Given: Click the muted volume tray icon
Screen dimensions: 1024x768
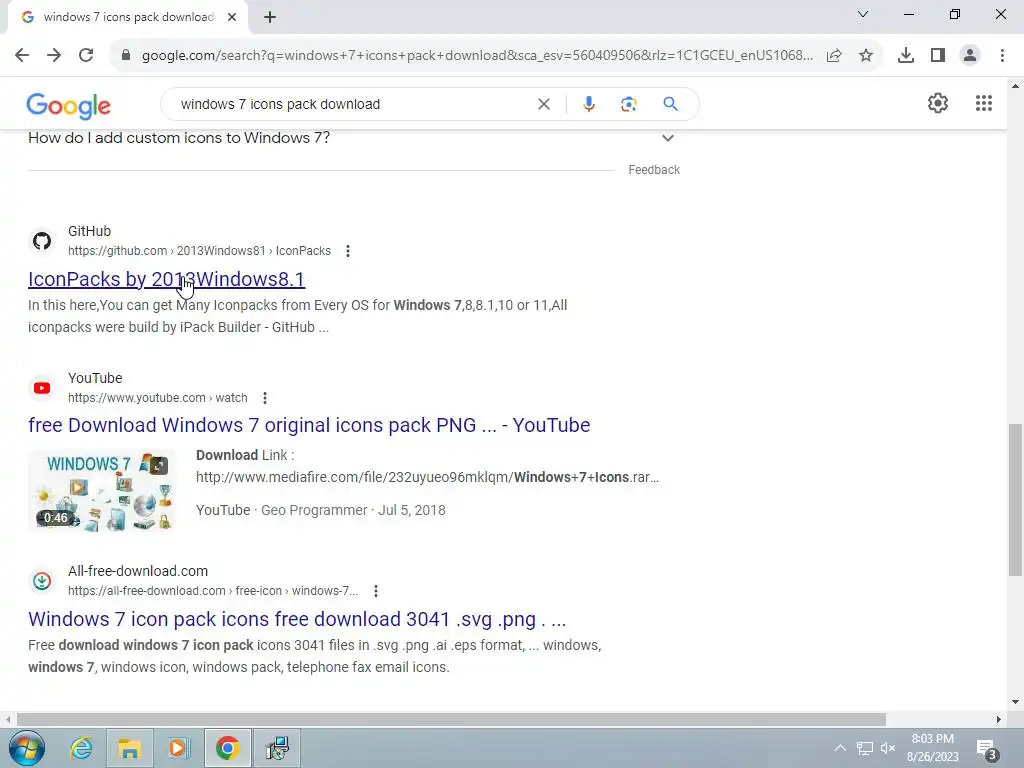Looking at the screenshot, I should coord(888,748).
